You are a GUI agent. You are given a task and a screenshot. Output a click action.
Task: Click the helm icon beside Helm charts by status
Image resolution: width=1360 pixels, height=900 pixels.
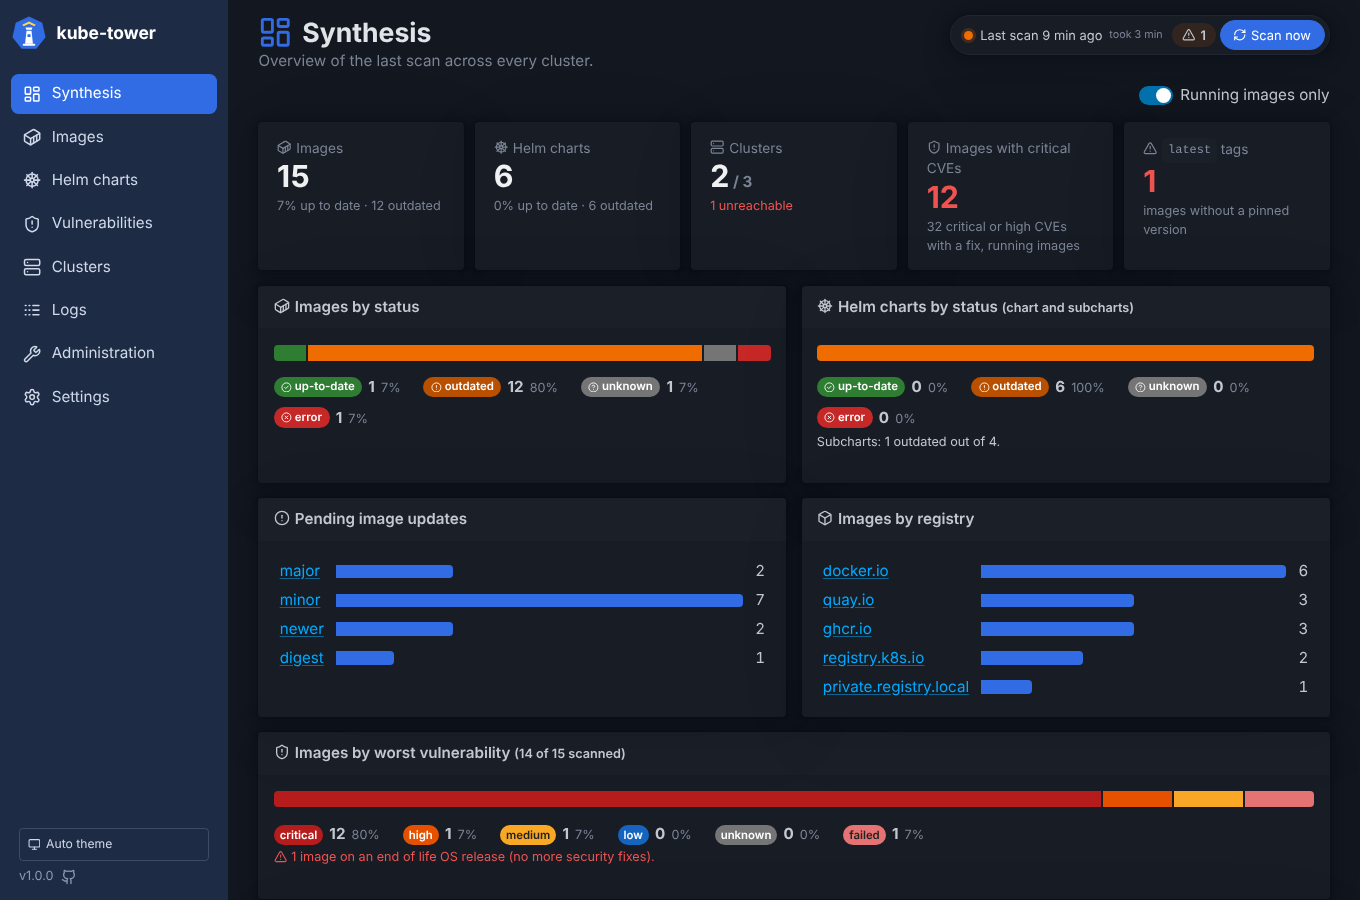(825, 306)
